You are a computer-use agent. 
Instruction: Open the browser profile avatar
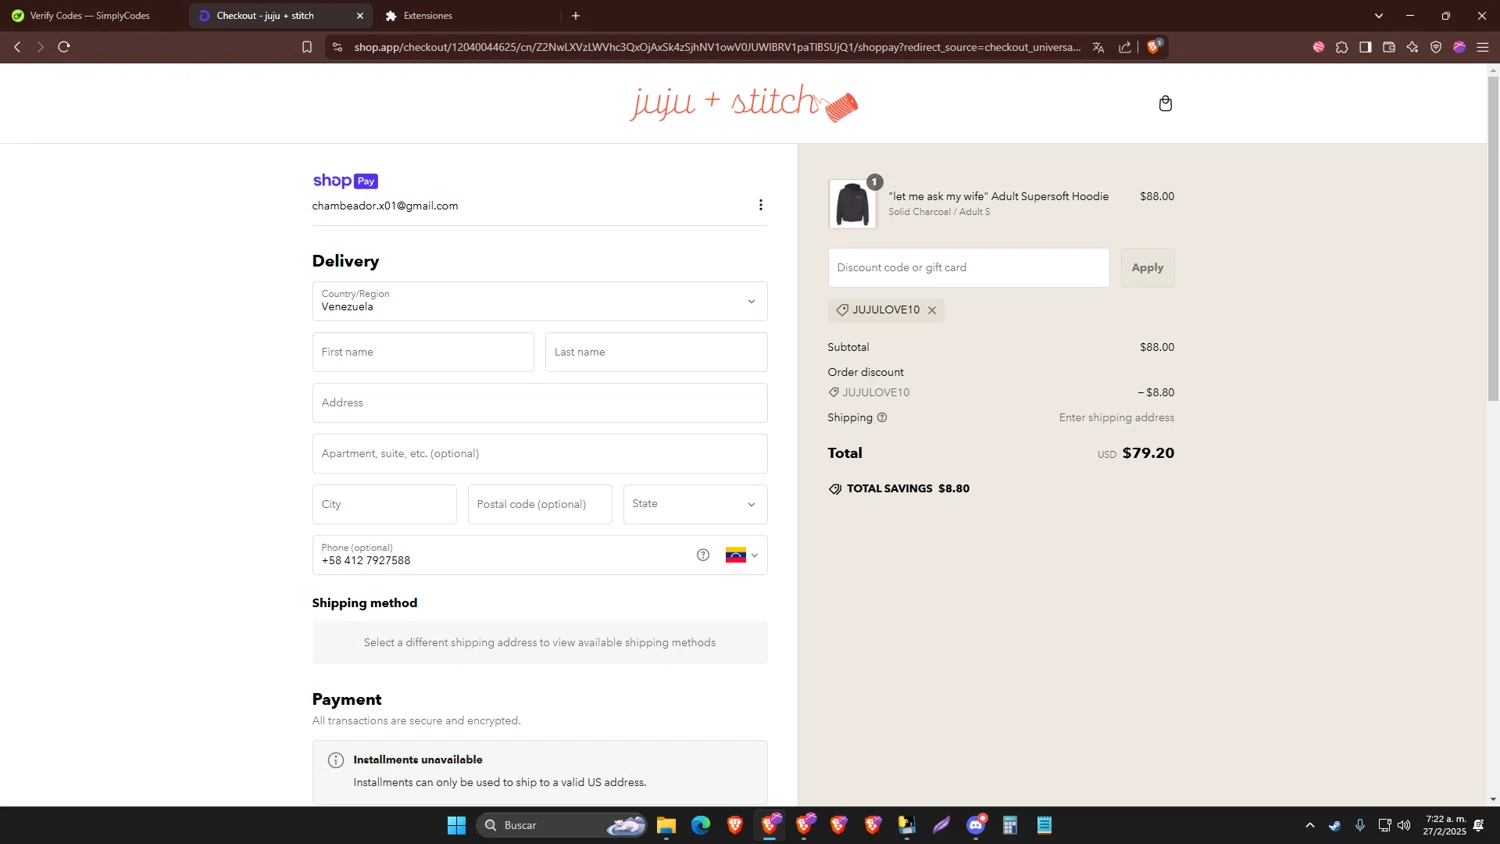coord(1459,47)
